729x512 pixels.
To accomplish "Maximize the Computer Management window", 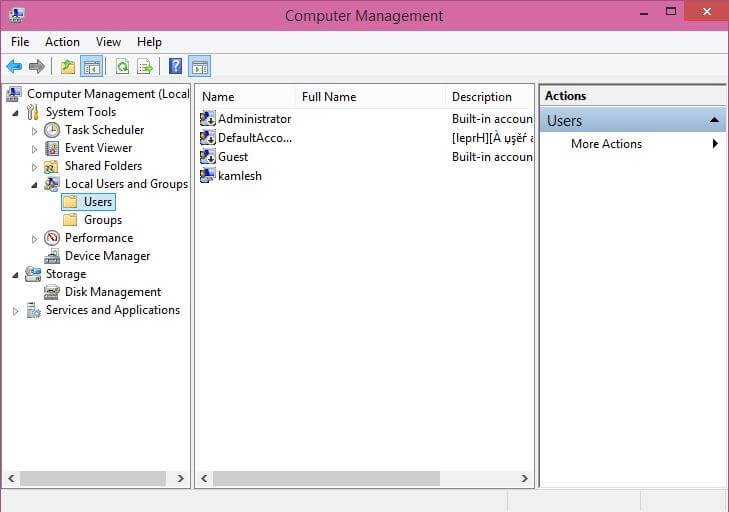I will (x=671, y=12).
